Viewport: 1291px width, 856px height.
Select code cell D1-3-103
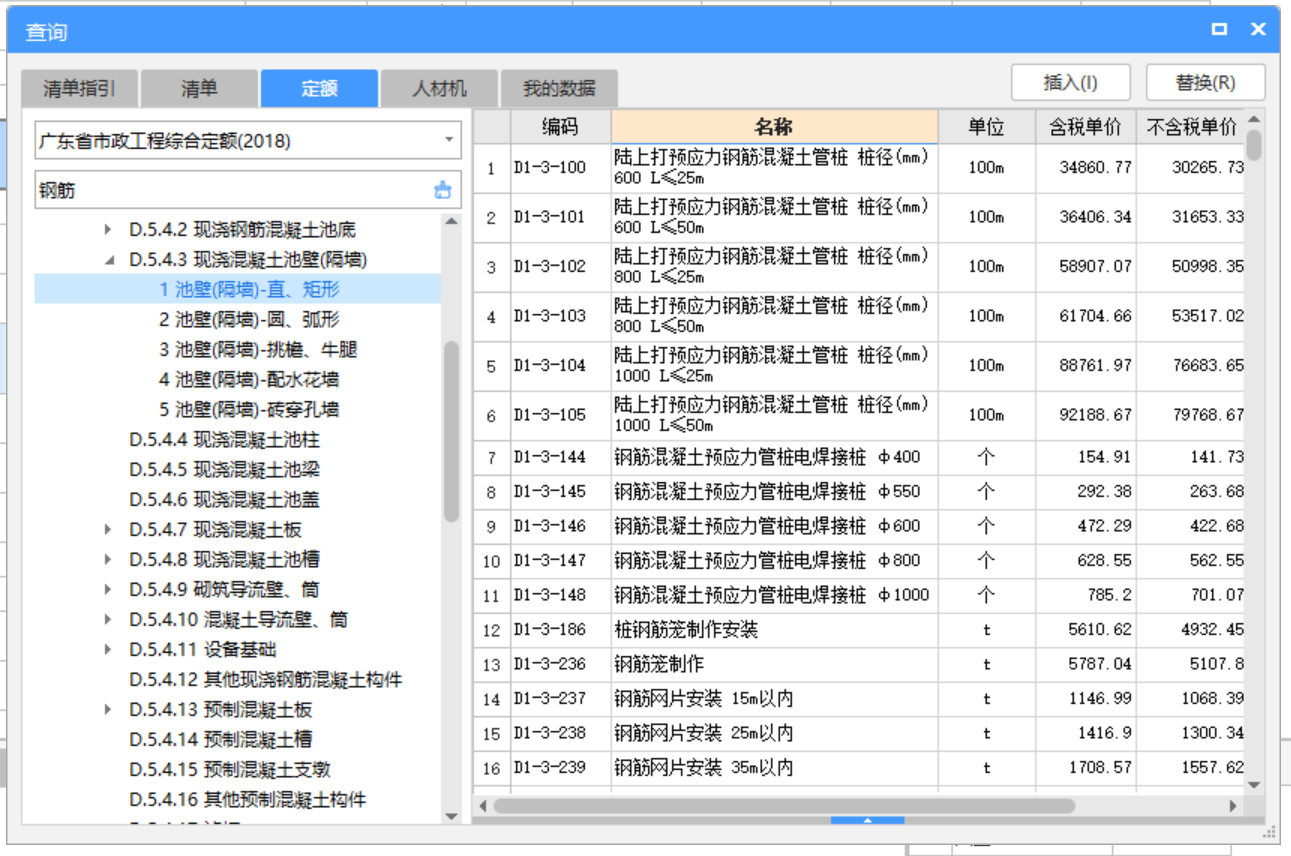tap(561, 316)
